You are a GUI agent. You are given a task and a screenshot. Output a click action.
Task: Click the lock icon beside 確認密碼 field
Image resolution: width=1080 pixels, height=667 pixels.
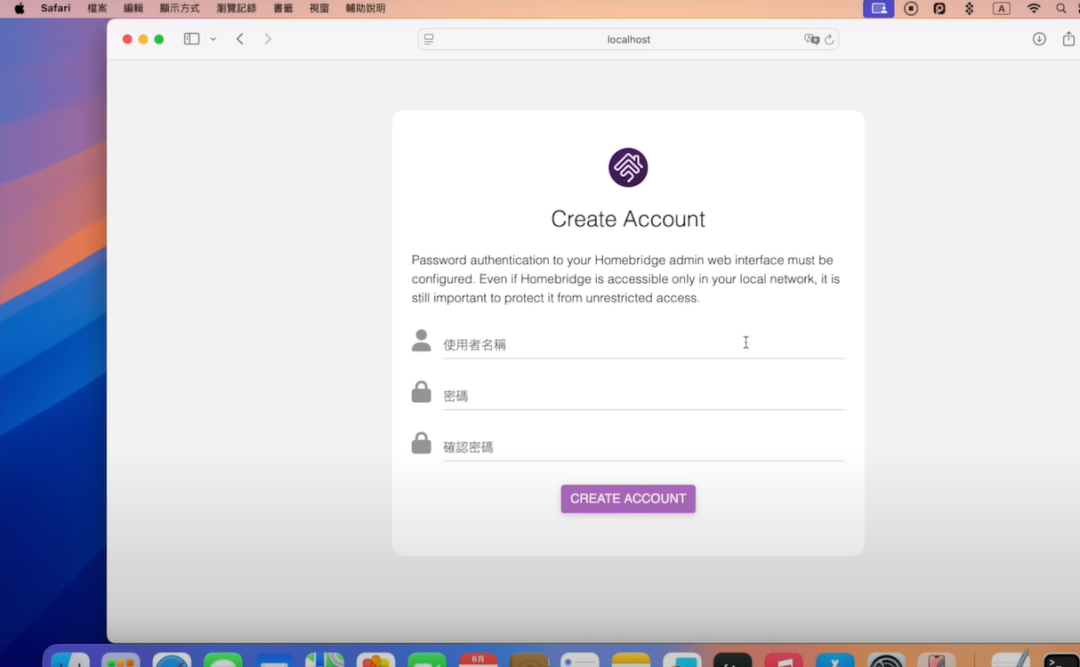tap(421, 442)
